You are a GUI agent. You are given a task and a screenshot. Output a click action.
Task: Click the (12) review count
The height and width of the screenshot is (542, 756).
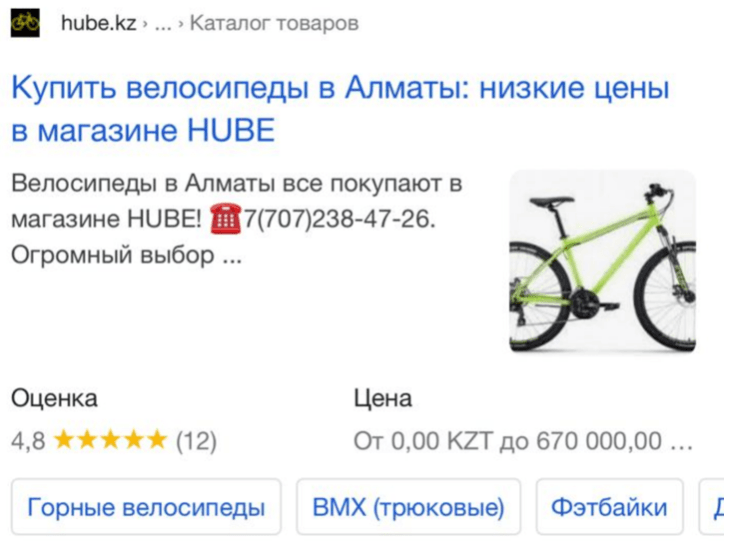(x=196, y=441)
